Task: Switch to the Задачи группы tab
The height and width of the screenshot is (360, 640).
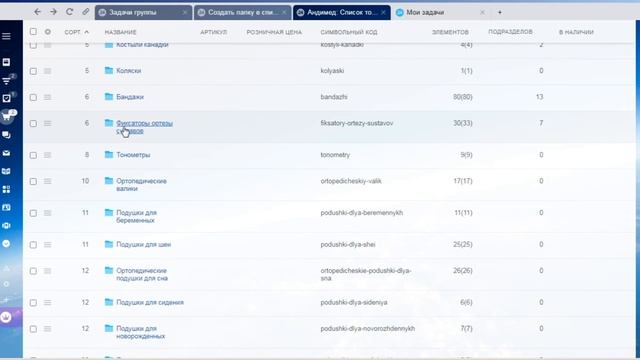Action: 143,13
